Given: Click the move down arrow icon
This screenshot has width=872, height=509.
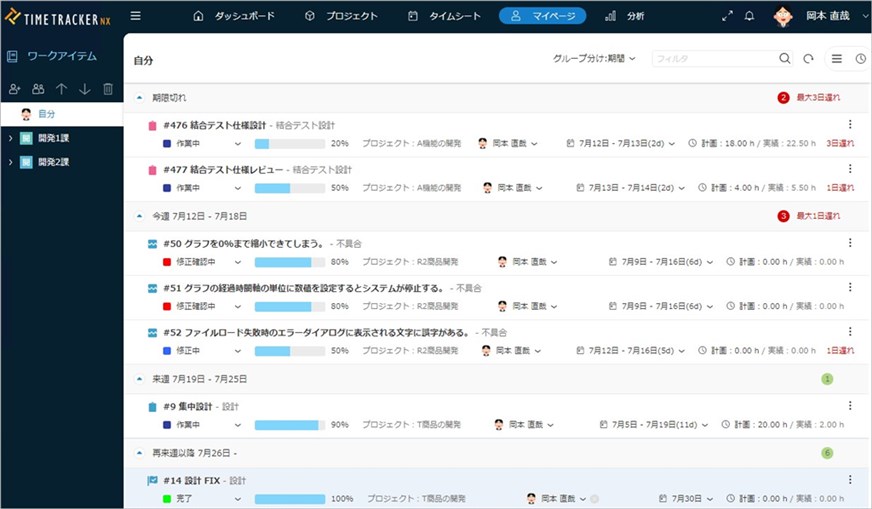Looking at the screenshot, I should (x=85, y=88).
